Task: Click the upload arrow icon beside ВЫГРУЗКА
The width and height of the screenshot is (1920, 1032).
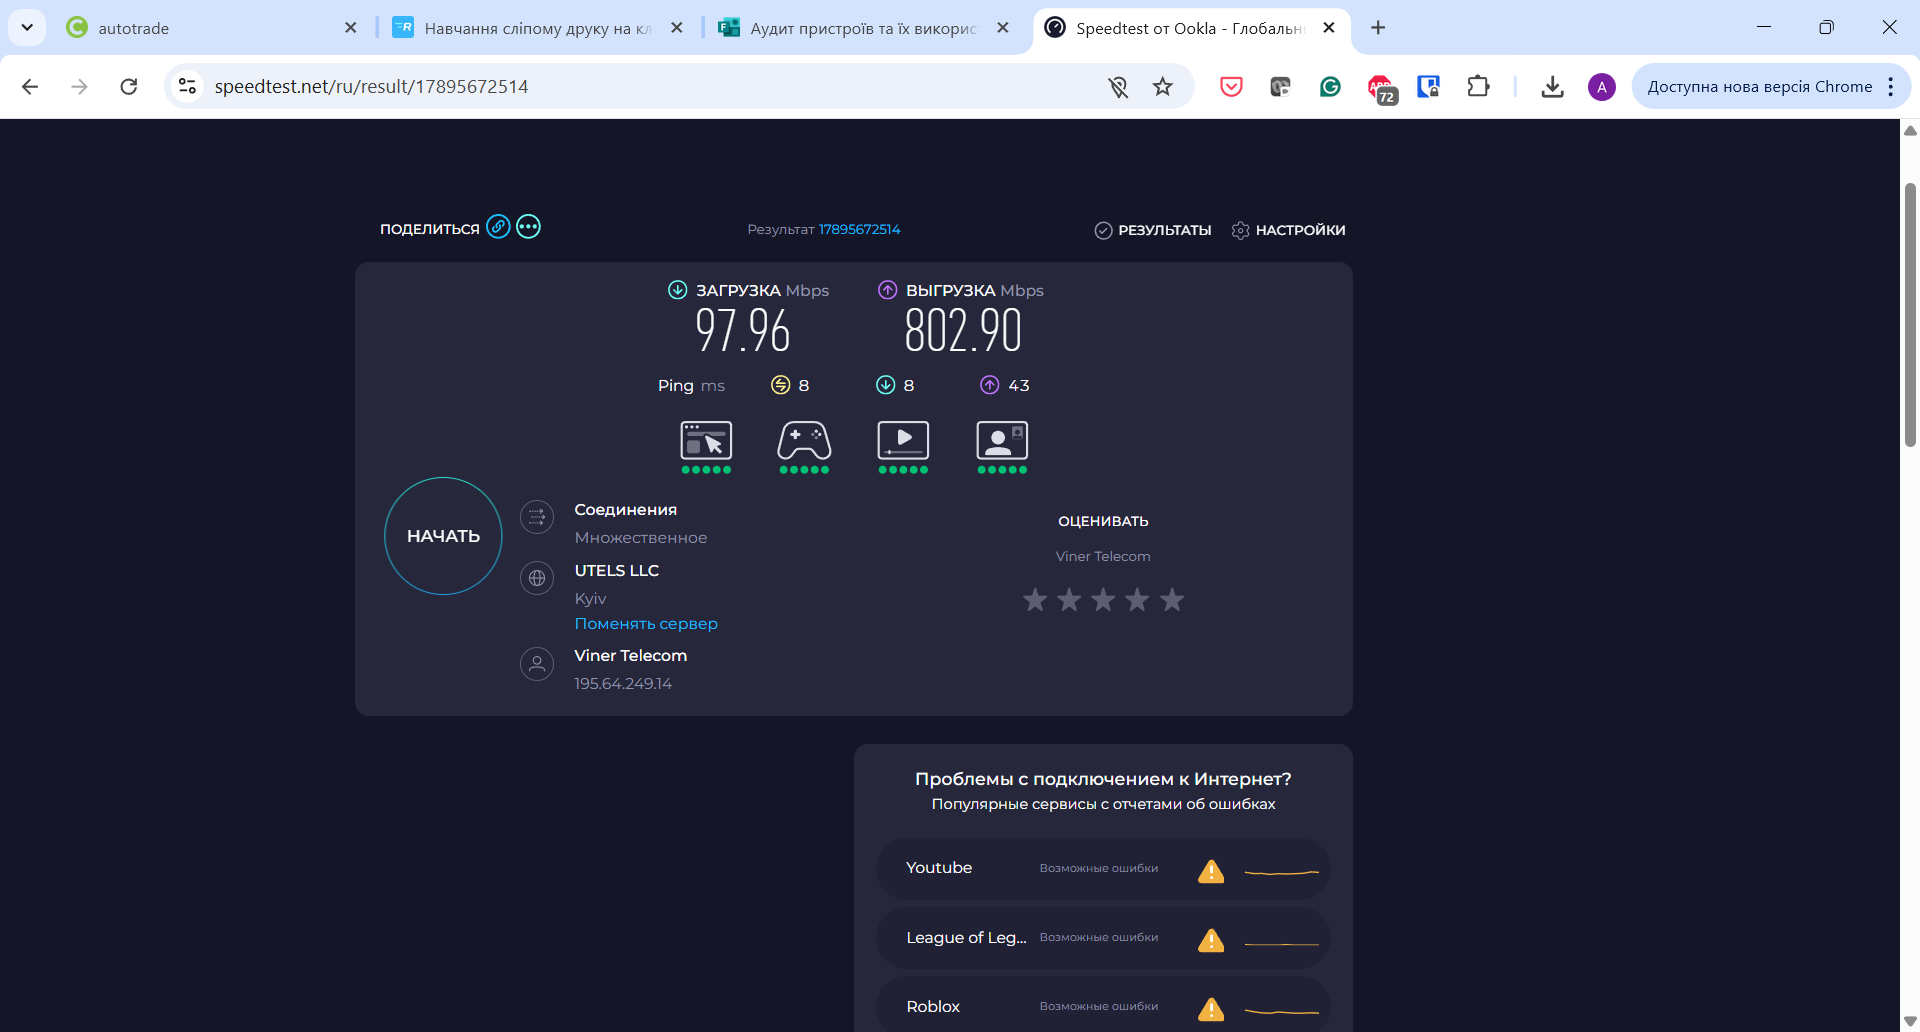Action: tap(887, 290)
